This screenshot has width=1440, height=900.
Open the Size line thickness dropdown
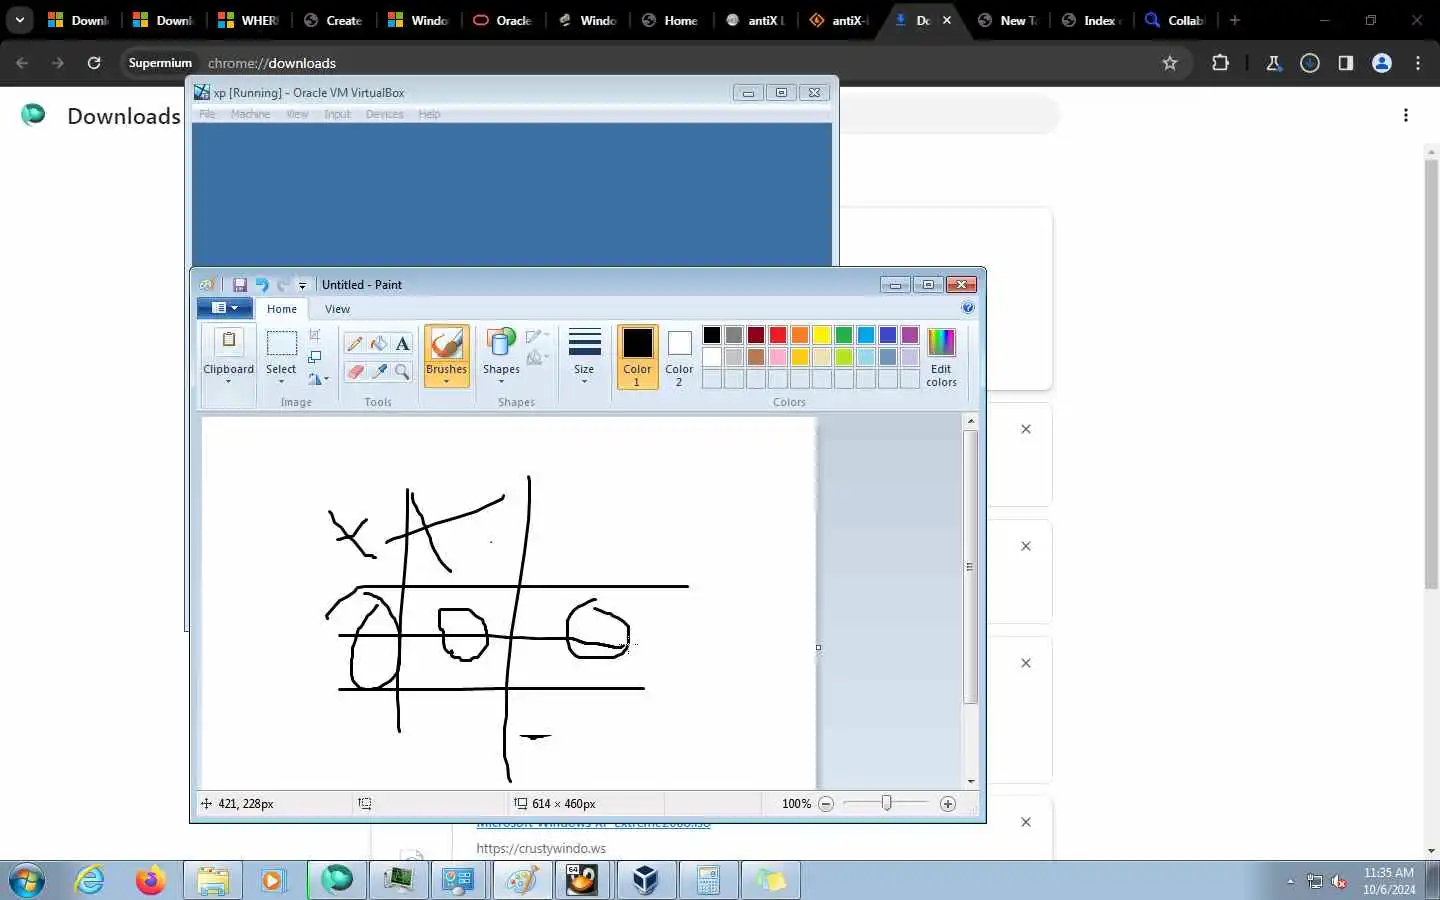[x=584, y=357]
